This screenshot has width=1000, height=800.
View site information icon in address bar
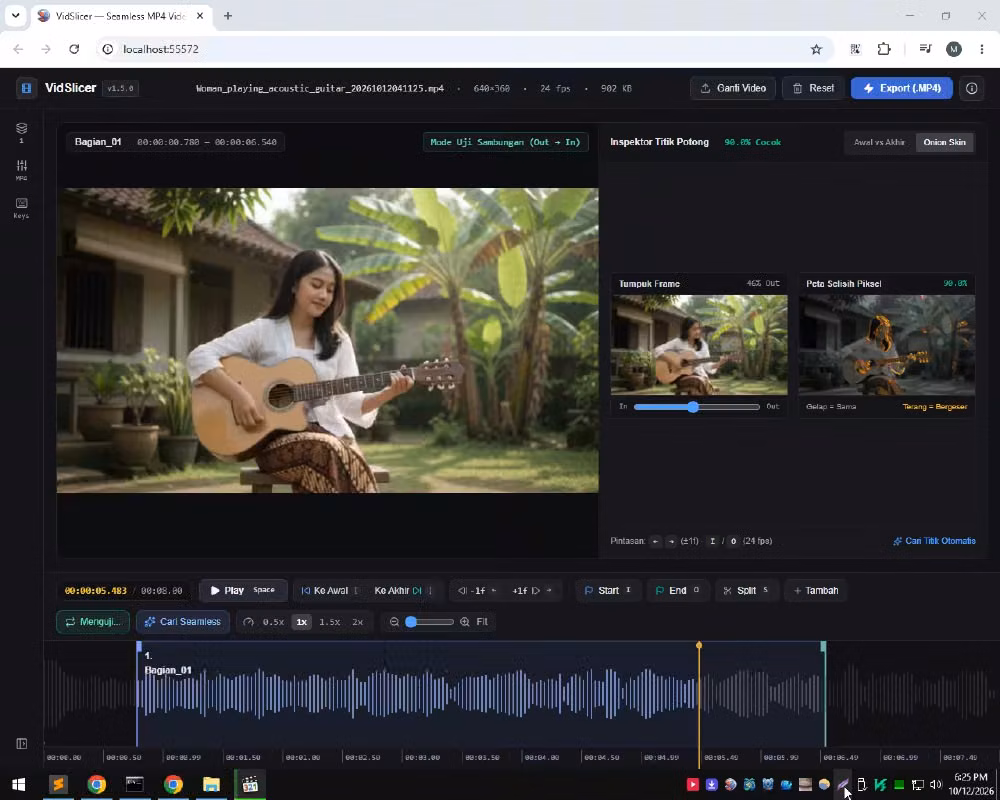pos(108,49)
